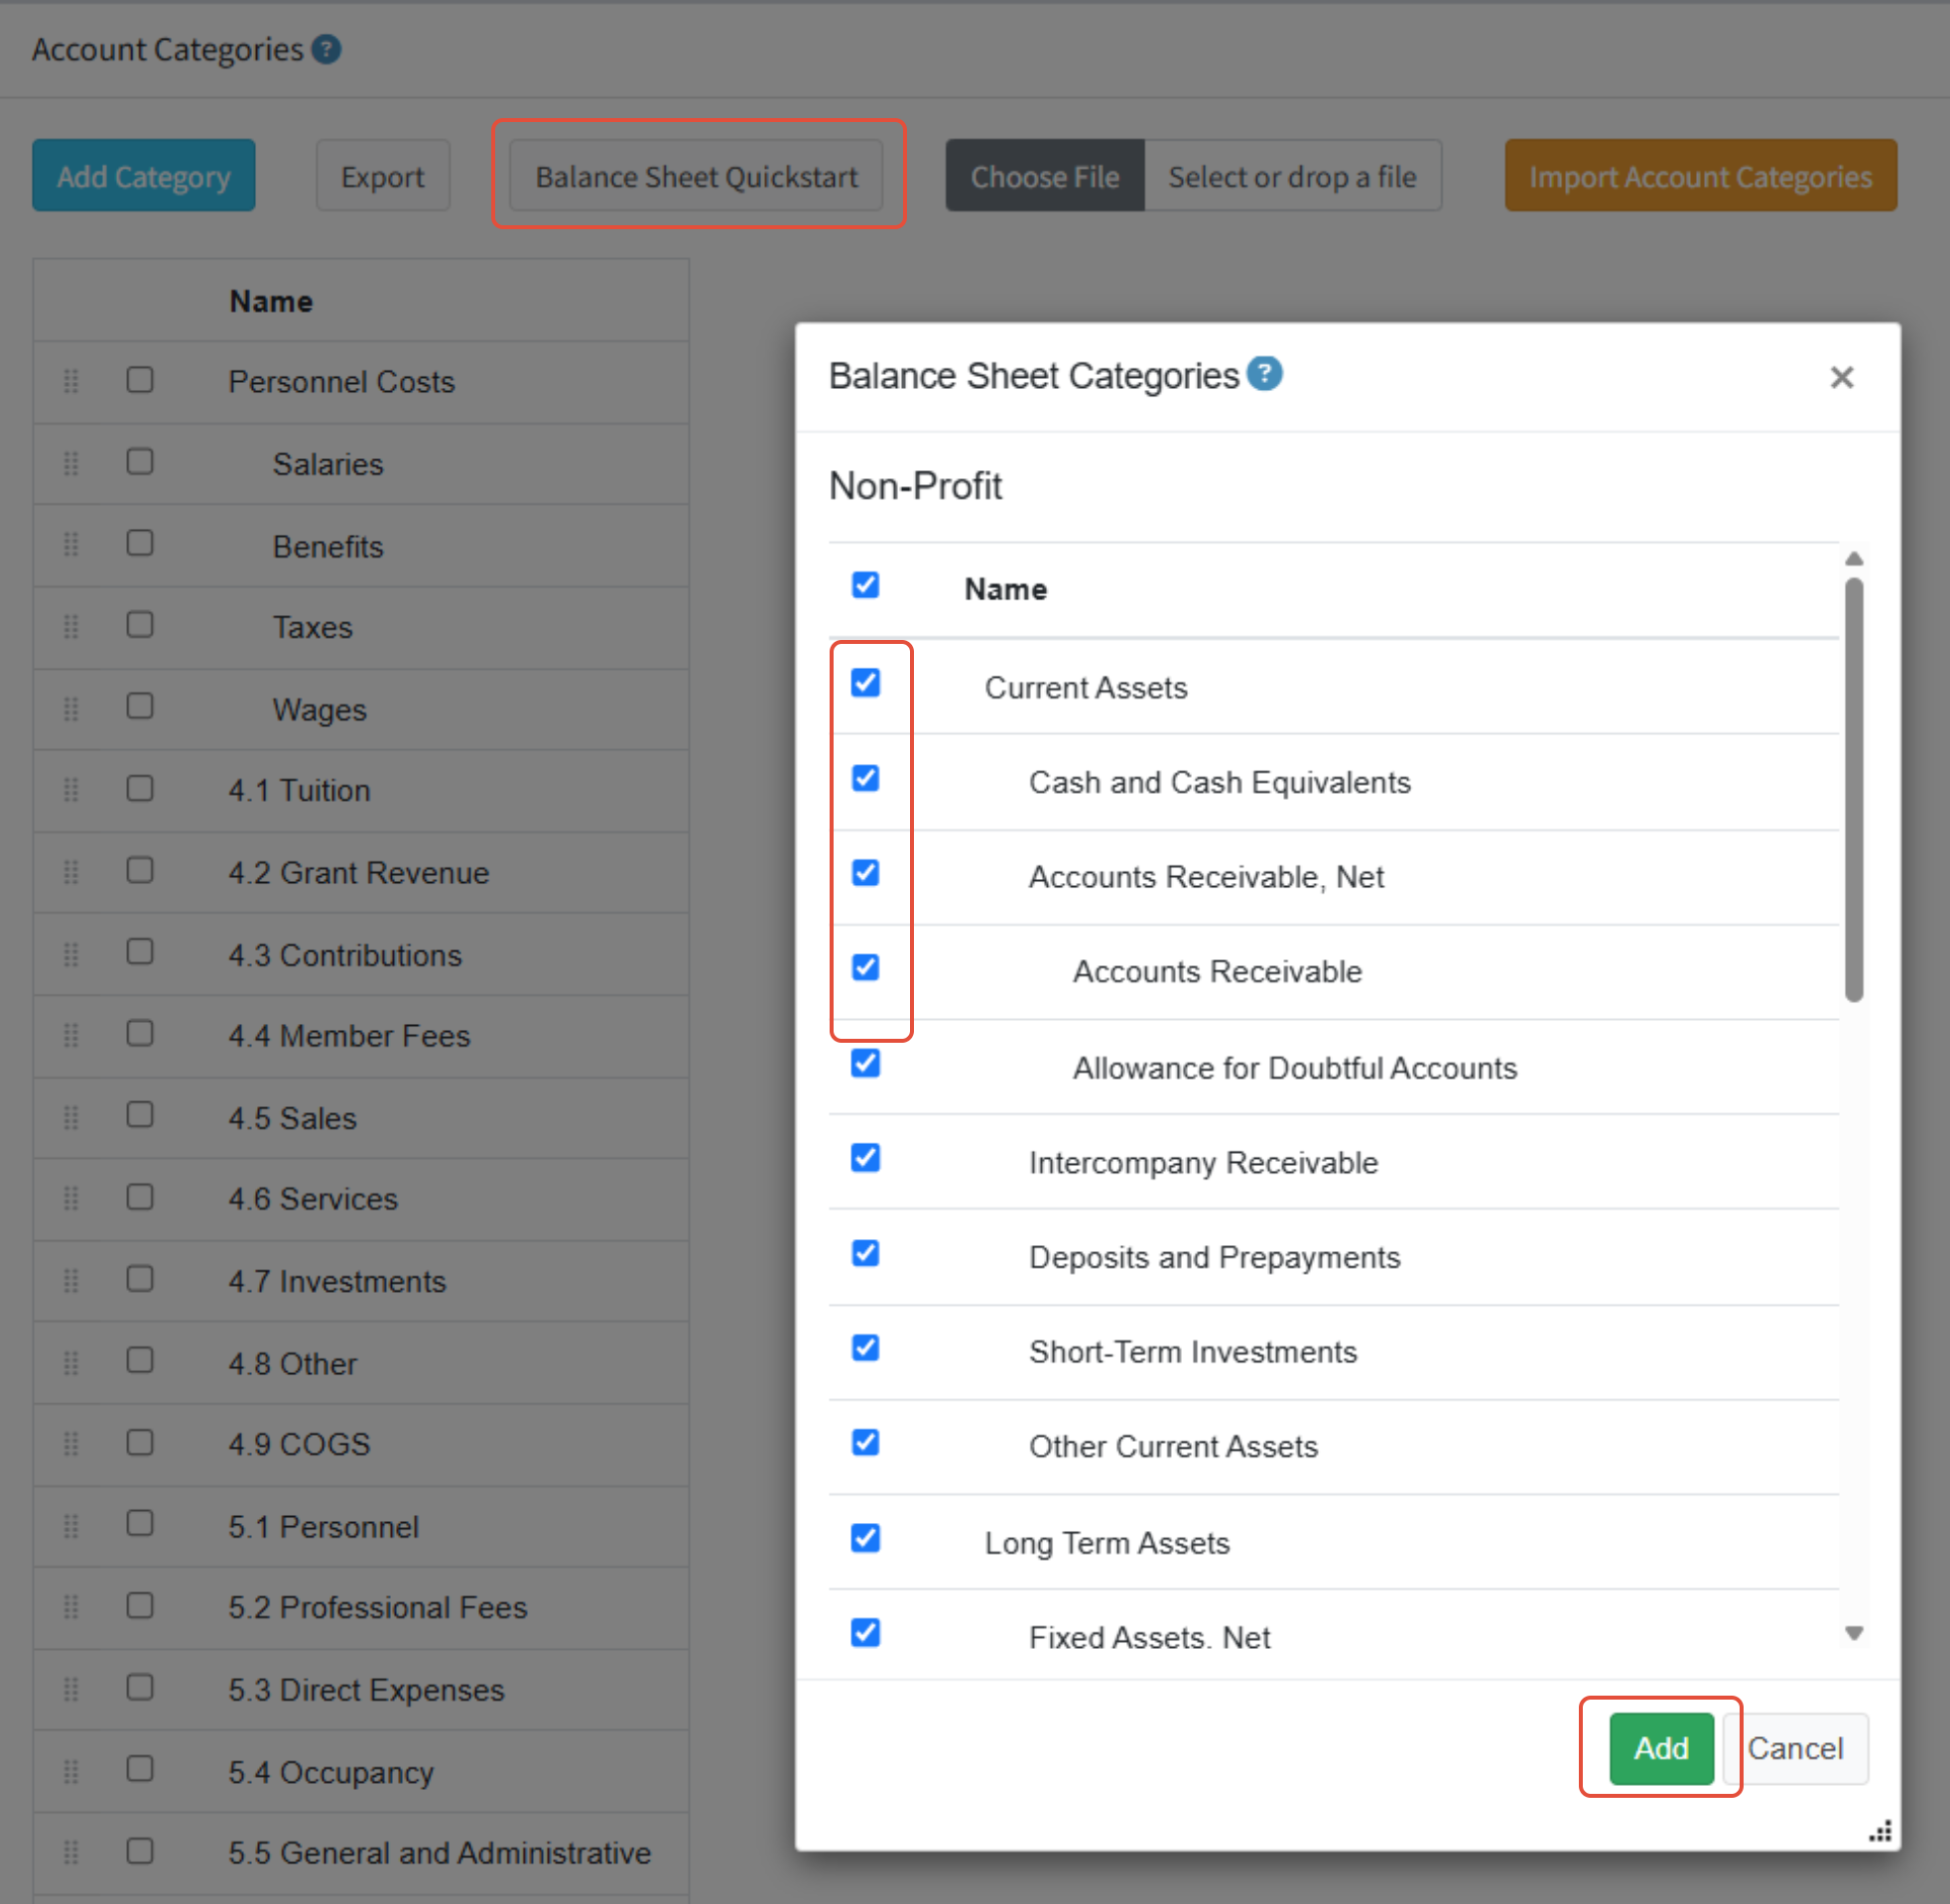This screenshot has height=1904, width=1950.
Task: Click help icon beside Account Categories
Action: click(326, 49)
